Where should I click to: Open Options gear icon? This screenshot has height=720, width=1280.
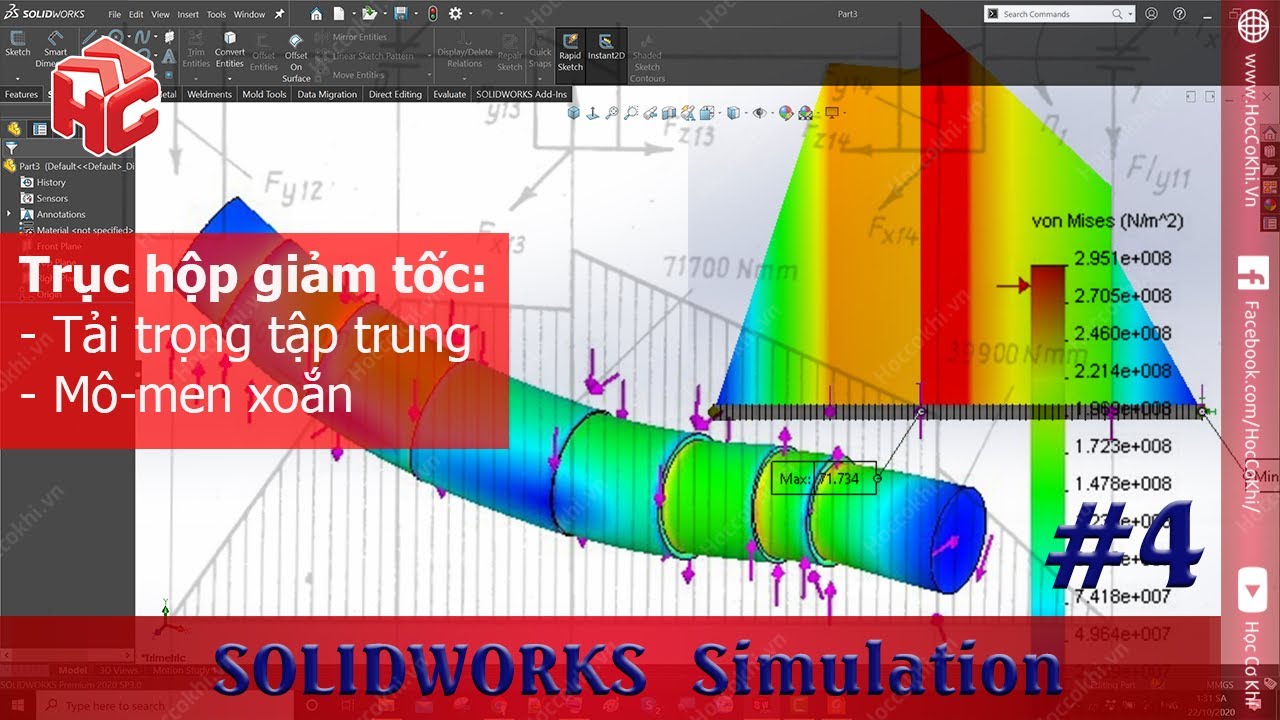pyautogui.click(x=455, y=14)
